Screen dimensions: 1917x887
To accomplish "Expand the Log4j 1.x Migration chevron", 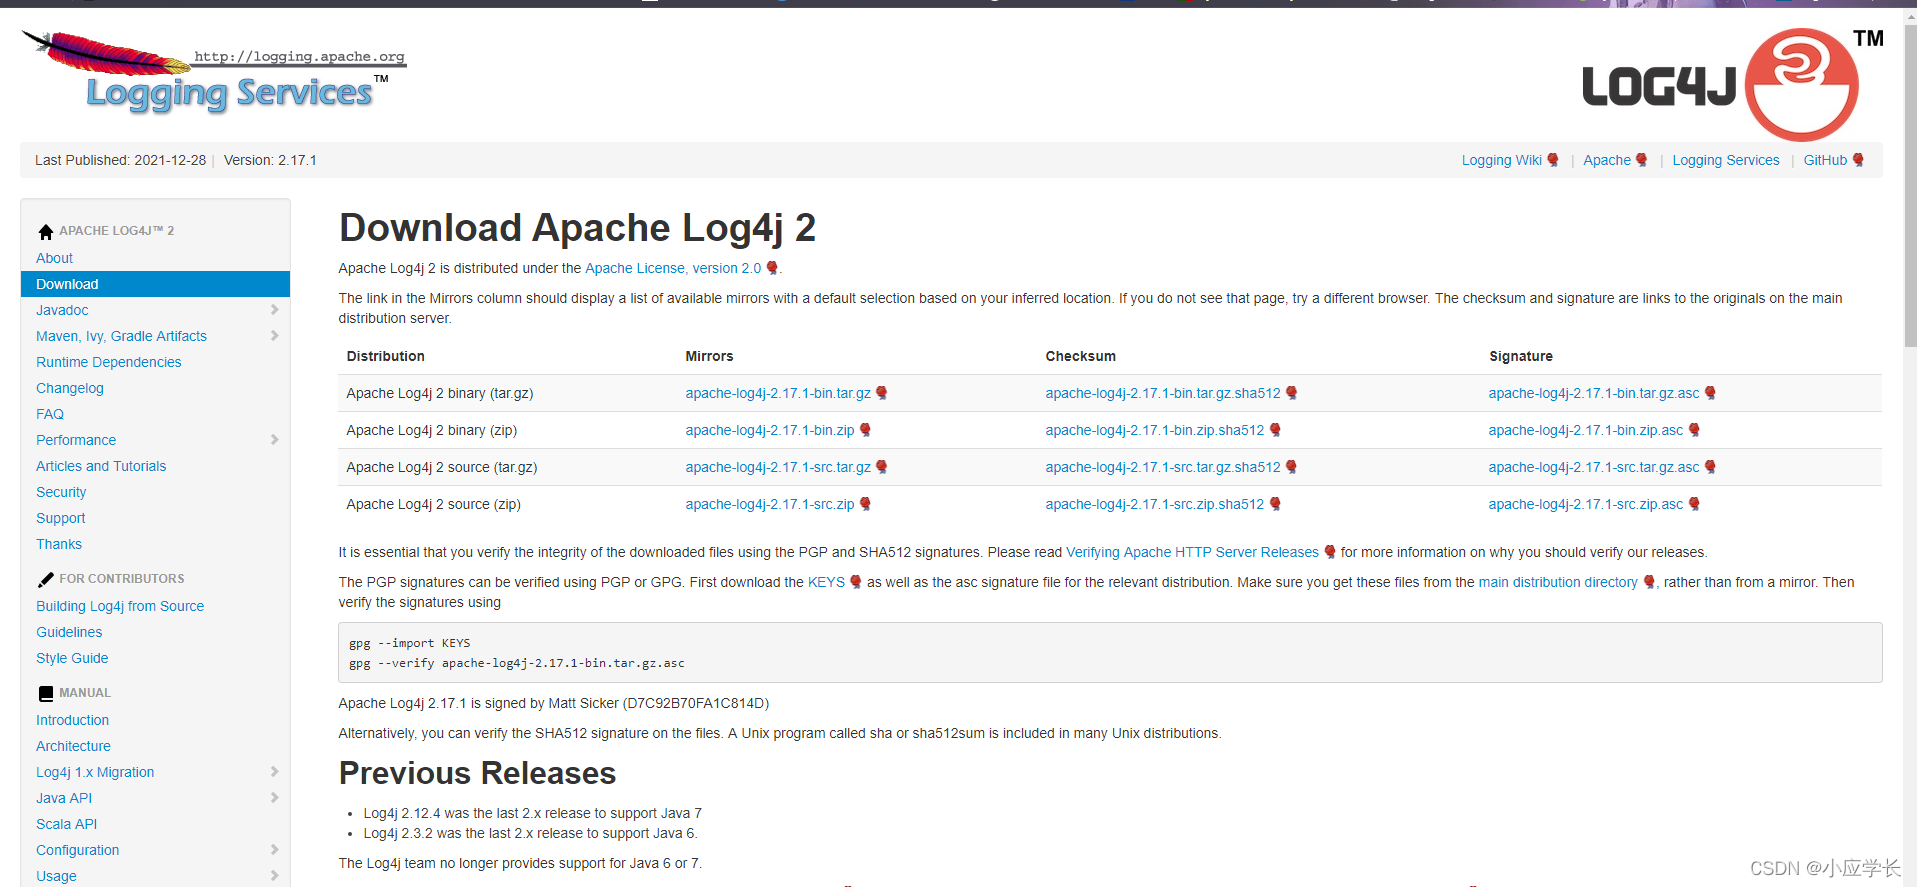I will click(x=274, y=772).
